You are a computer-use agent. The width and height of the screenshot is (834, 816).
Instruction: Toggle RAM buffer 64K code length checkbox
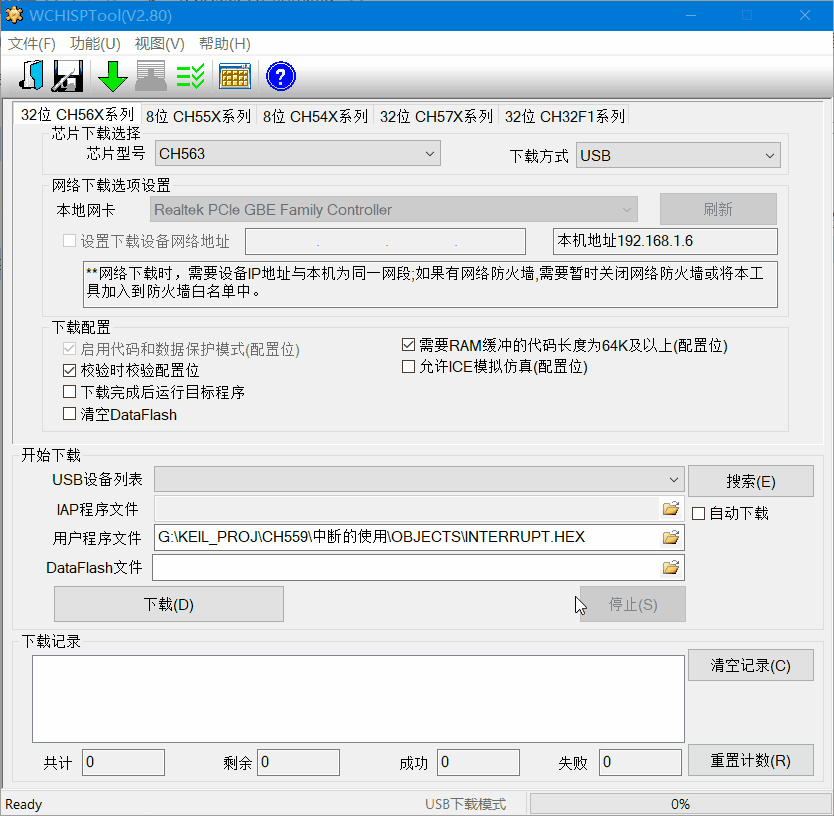[408, 345]
